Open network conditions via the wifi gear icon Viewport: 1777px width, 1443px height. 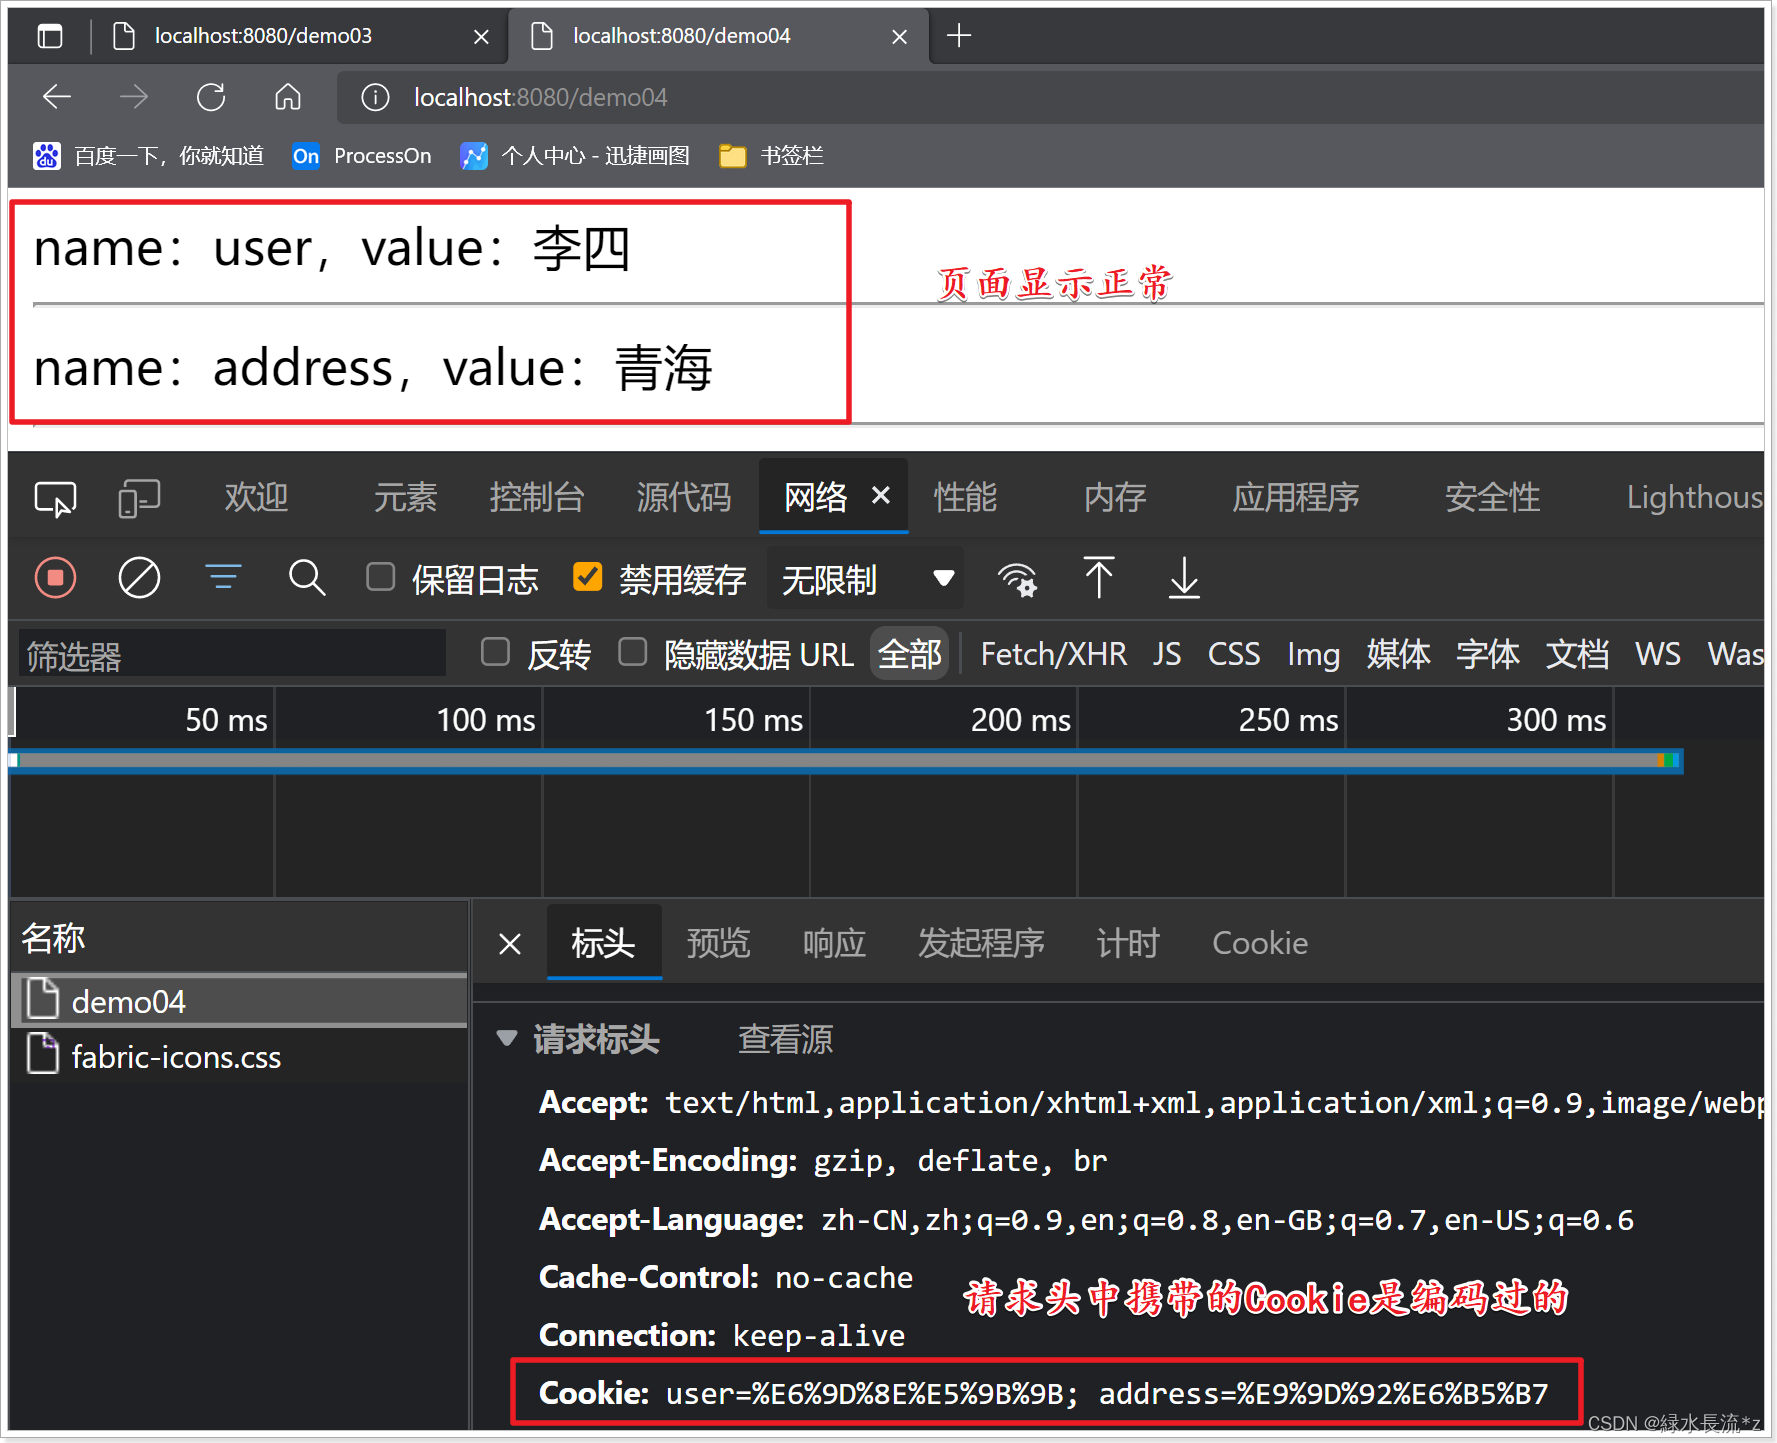(x=1018, y=579)
